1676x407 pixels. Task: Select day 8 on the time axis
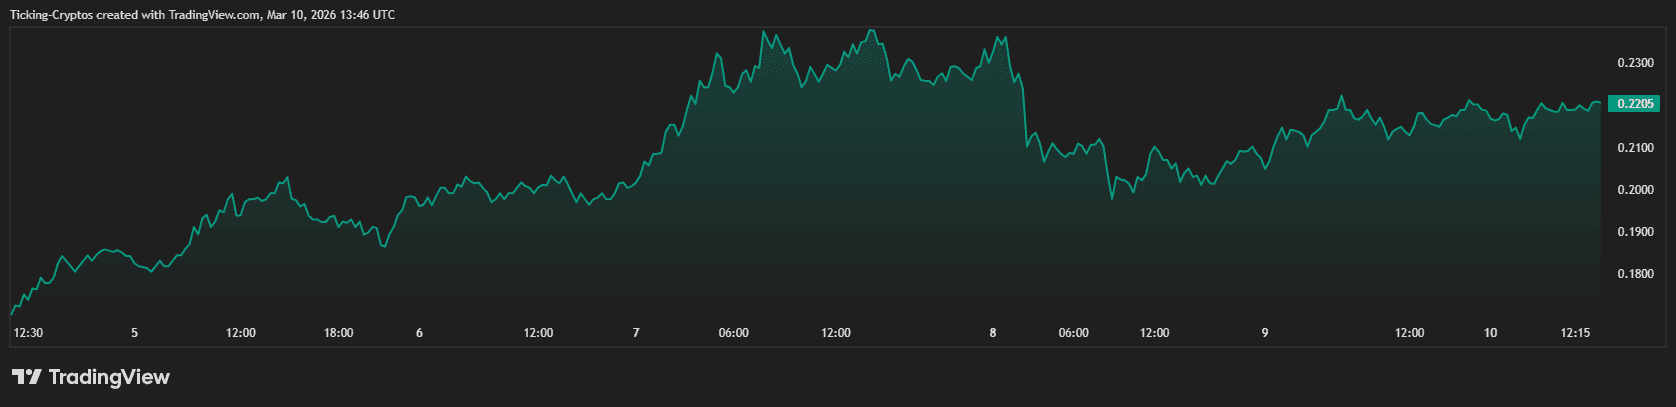click(x=993, y=333)
